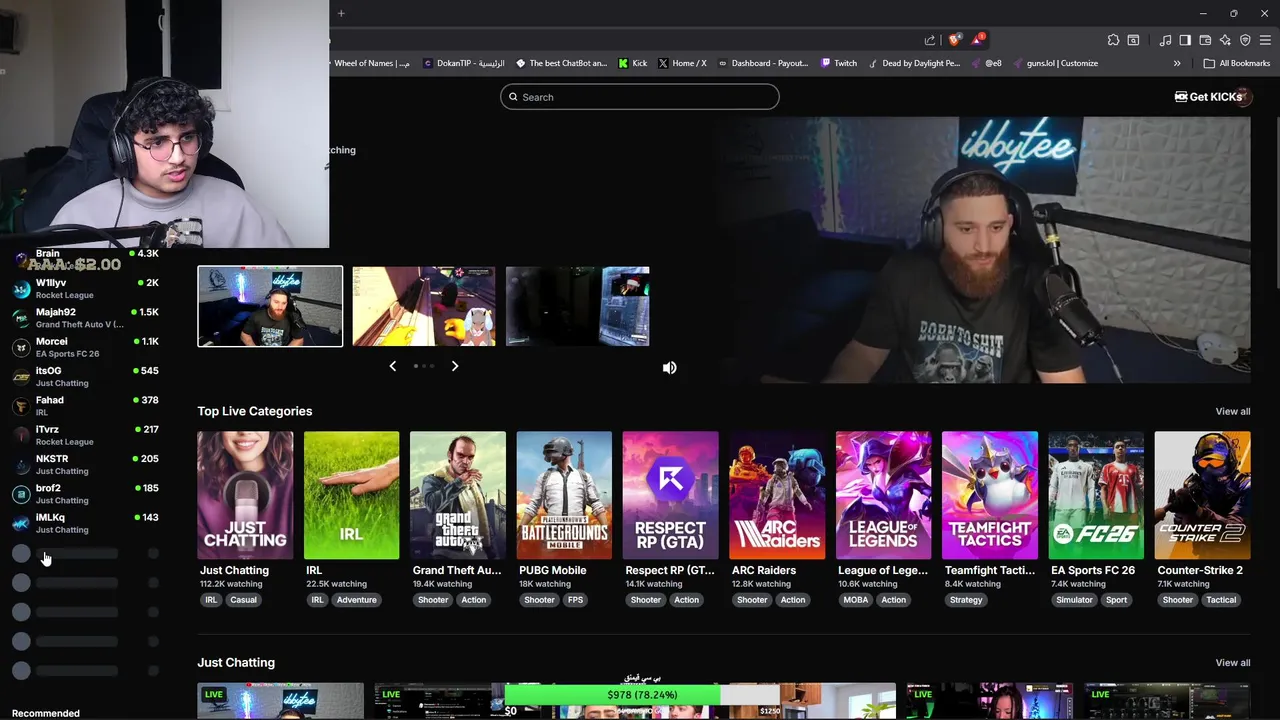Open the EA Sports FC 26 category card

click(1096, 495)
